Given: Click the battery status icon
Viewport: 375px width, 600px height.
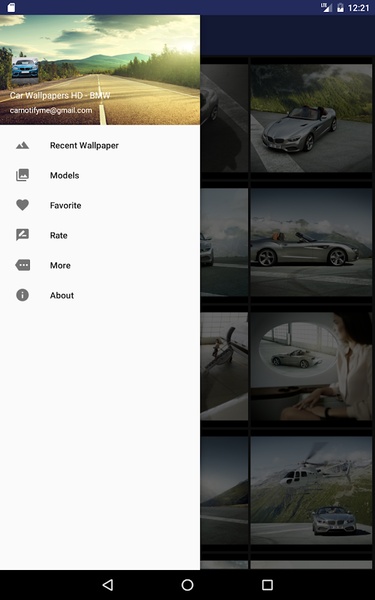Looking at the screenshot, I should [340, 8].
